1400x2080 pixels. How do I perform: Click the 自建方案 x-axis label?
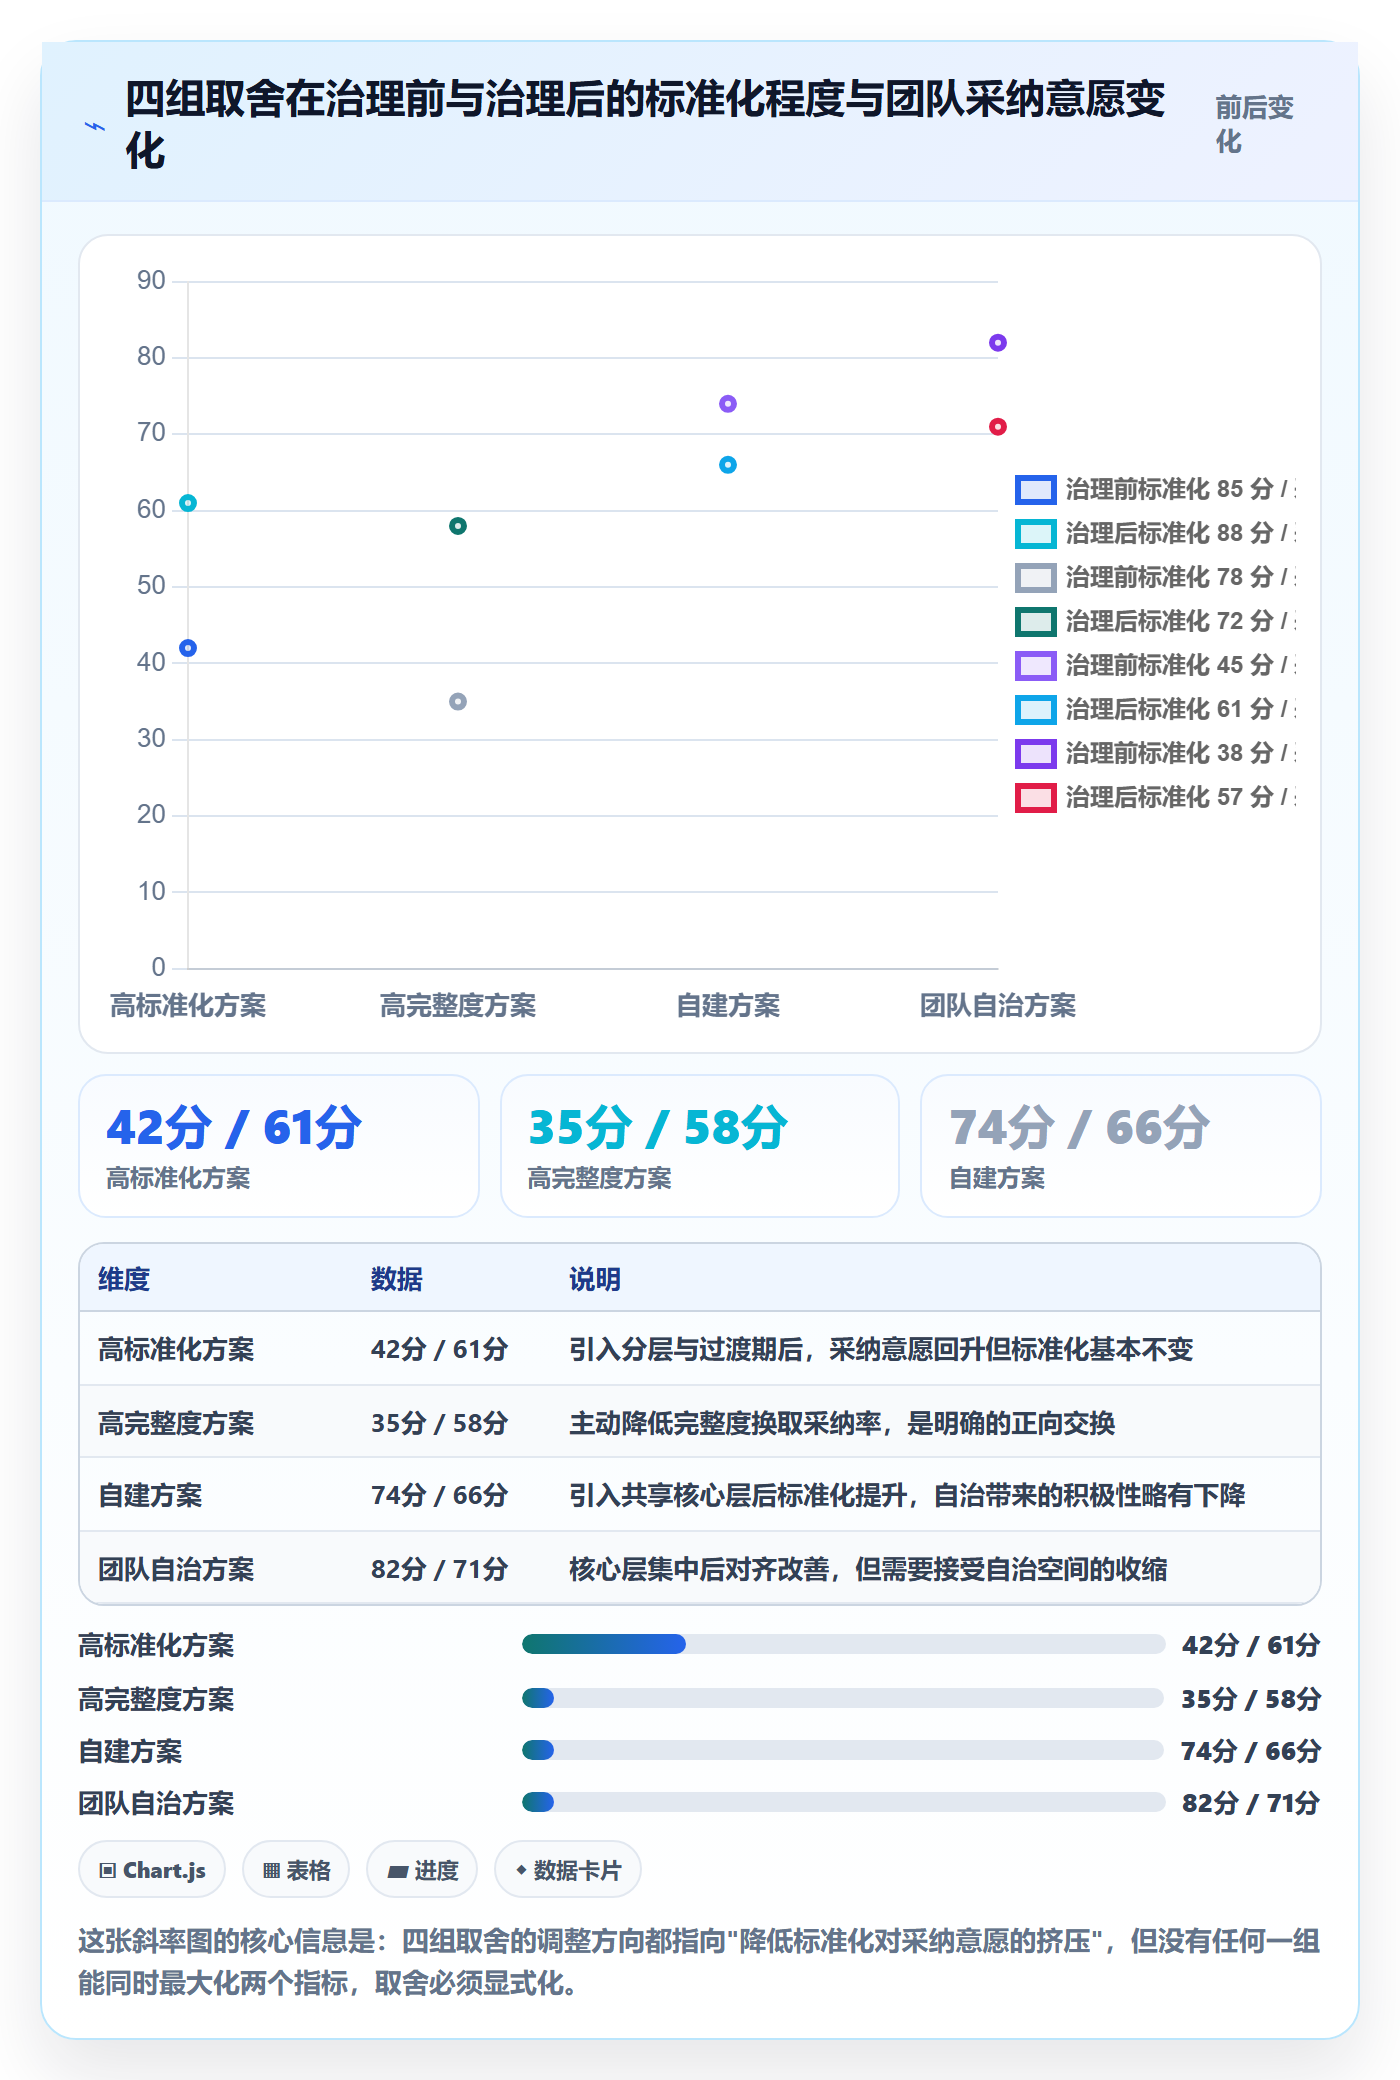(x=728, y=1006)
